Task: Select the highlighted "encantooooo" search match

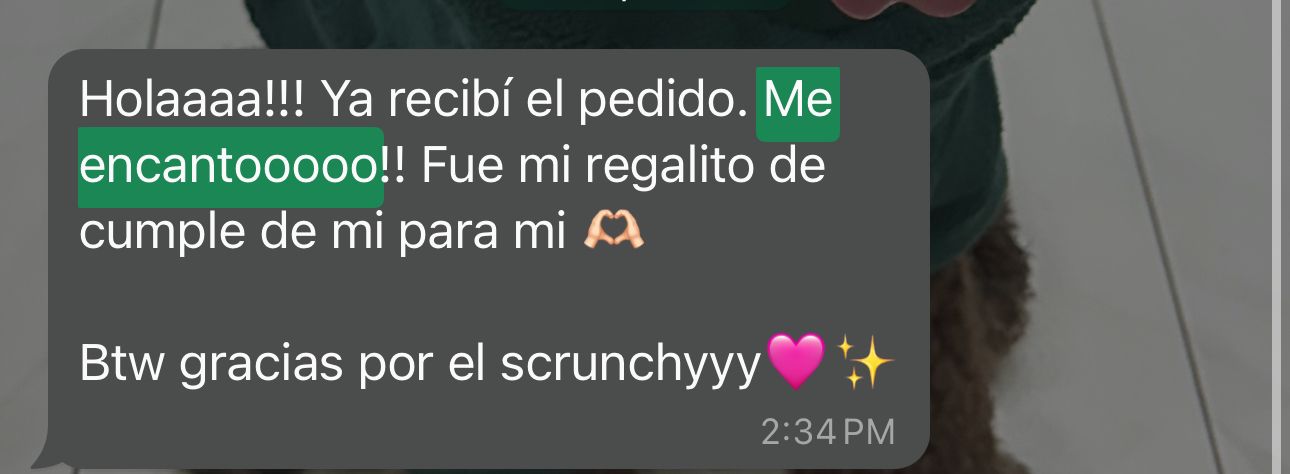Action: [230, 167]
